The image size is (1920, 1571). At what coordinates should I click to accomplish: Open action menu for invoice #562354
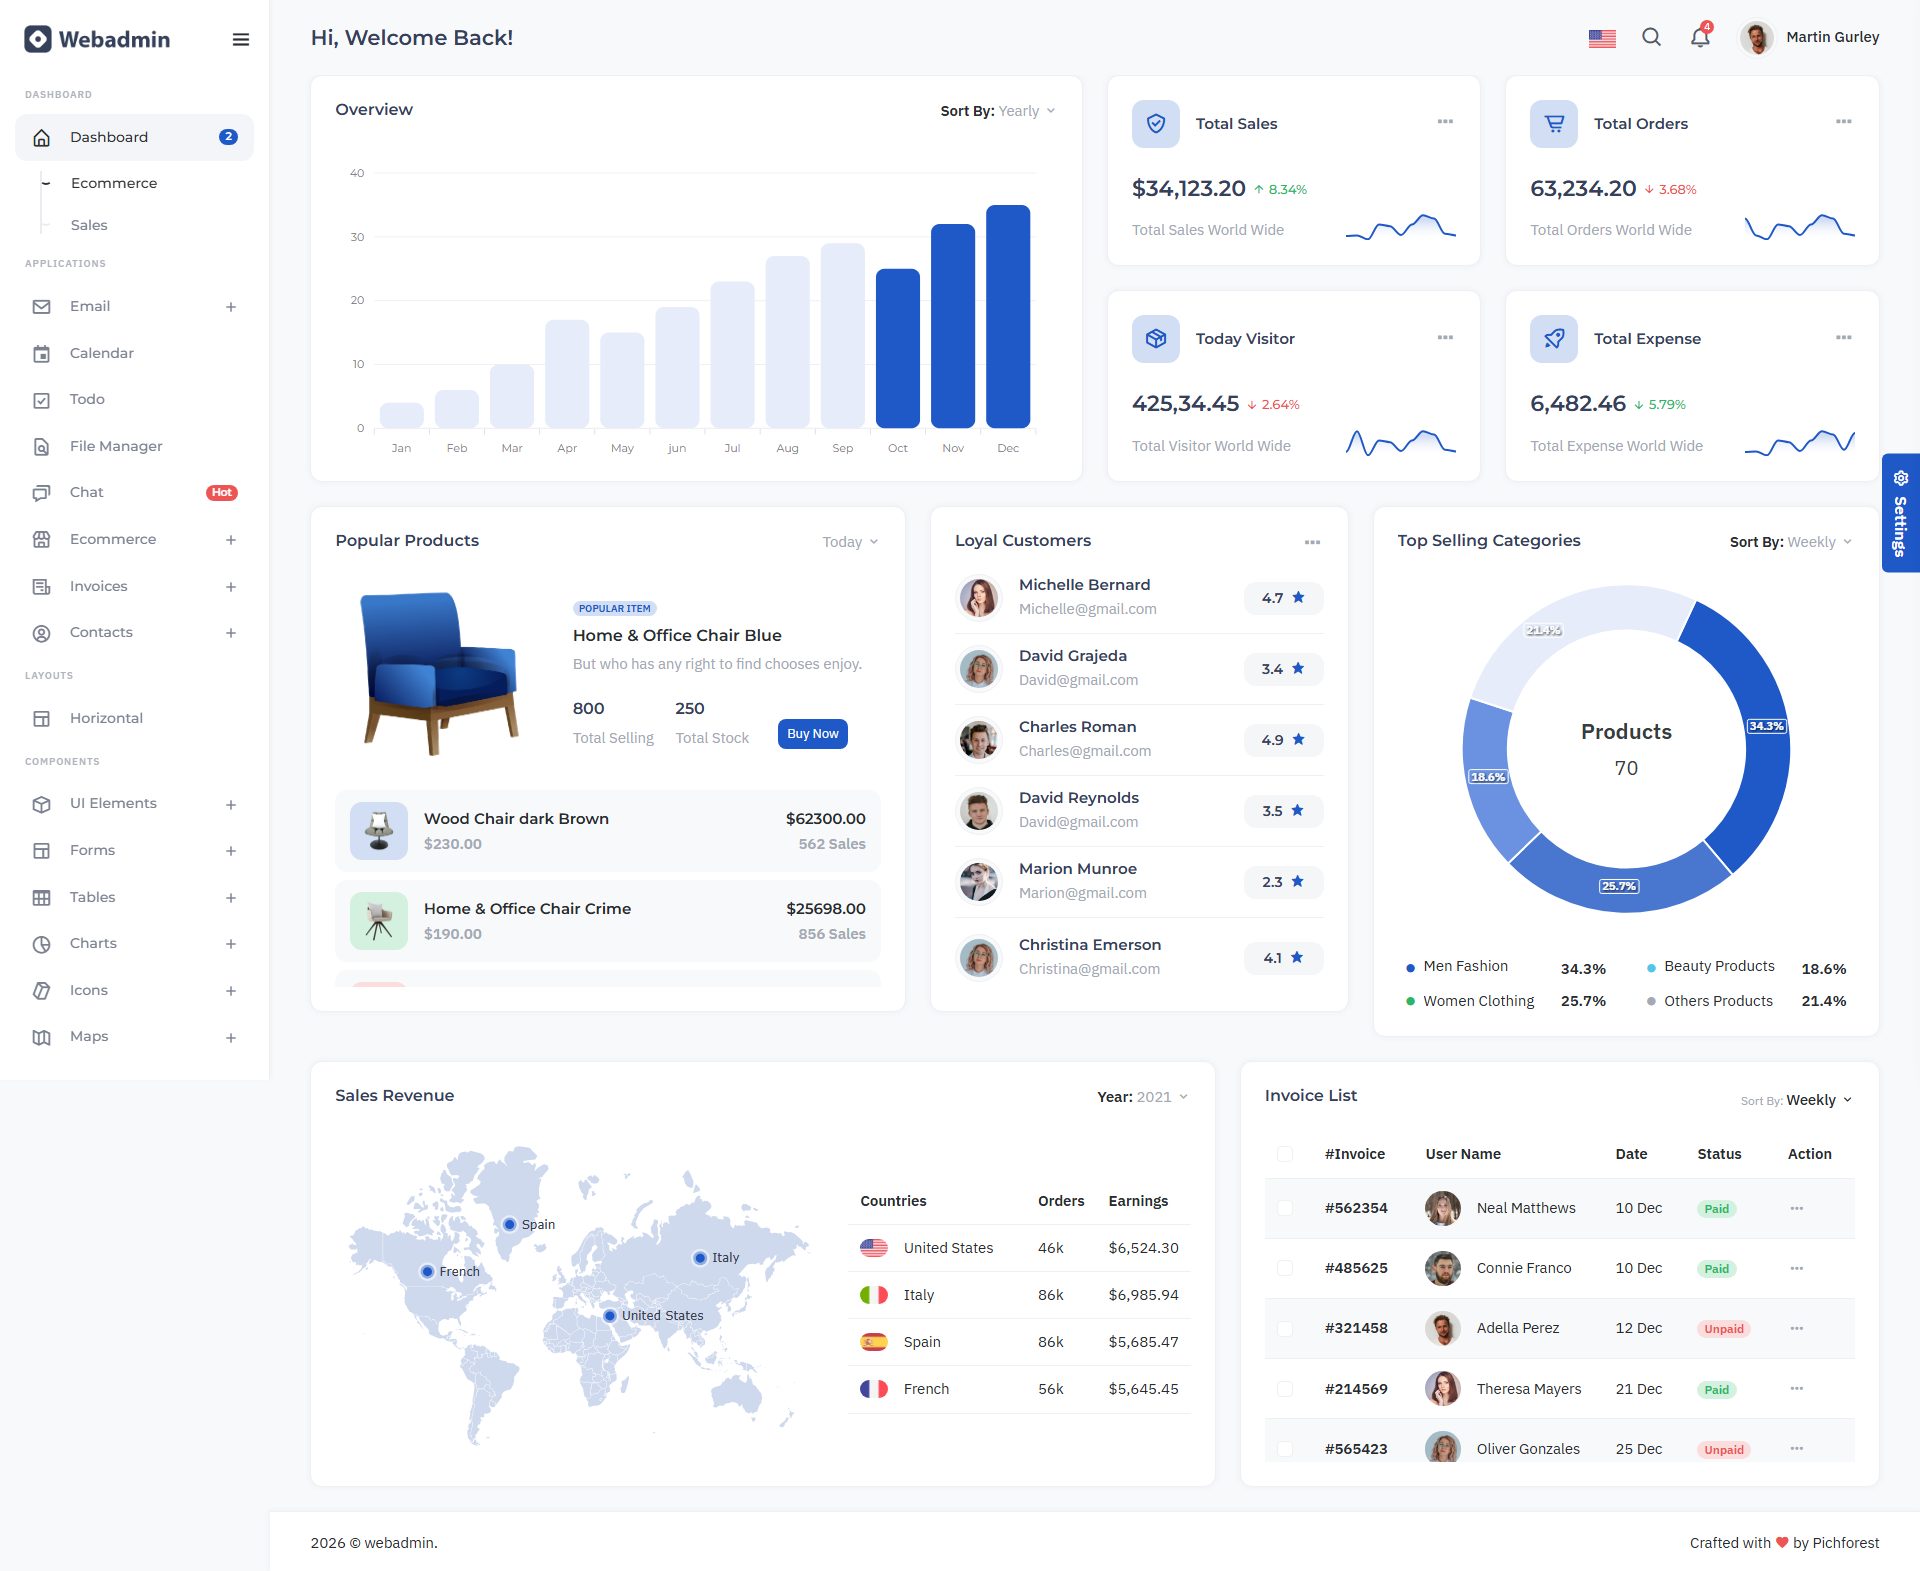(x=1796, y=1209)
